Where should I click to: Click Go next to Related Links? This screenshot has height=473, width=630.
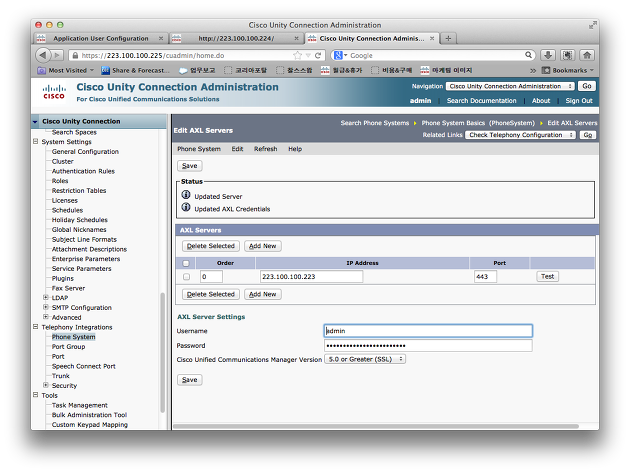pos(587,135)
